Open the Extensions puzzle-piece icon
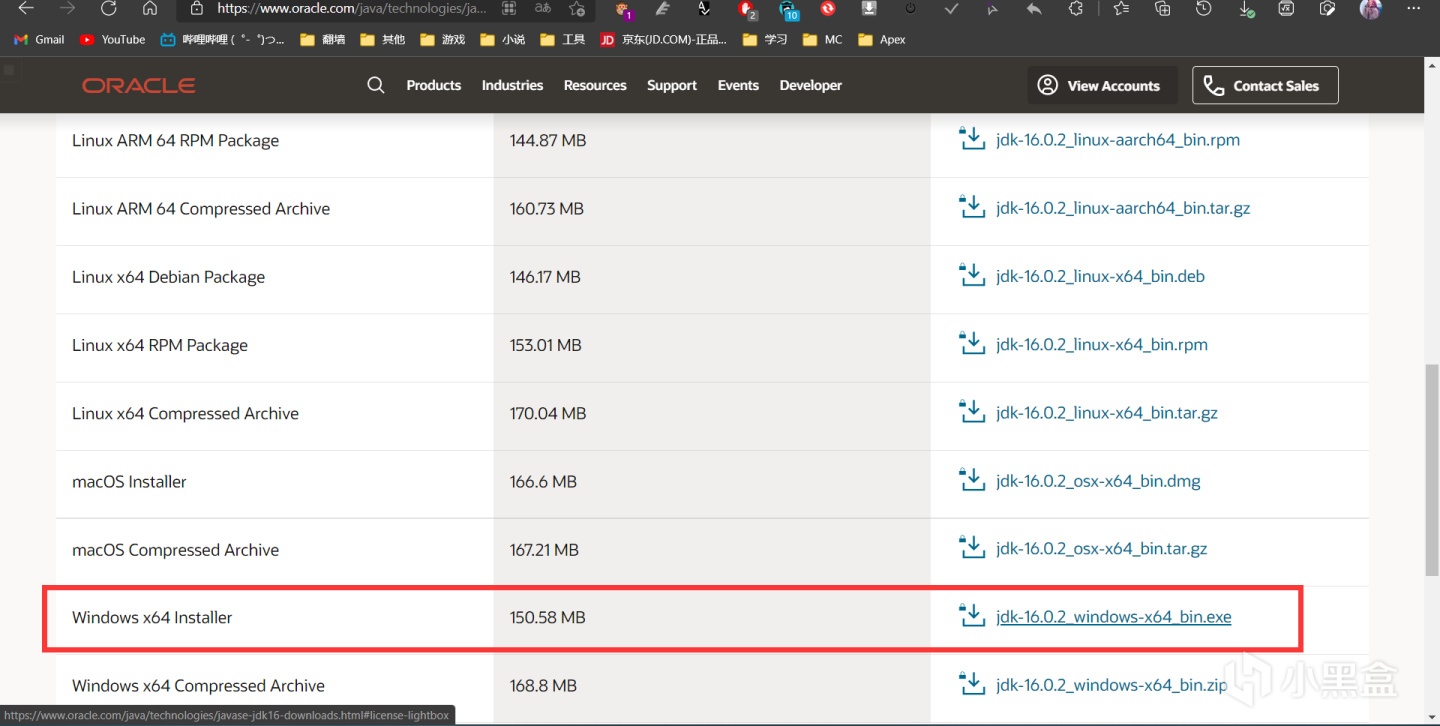1440x726 pixels. coord(1076,8)
